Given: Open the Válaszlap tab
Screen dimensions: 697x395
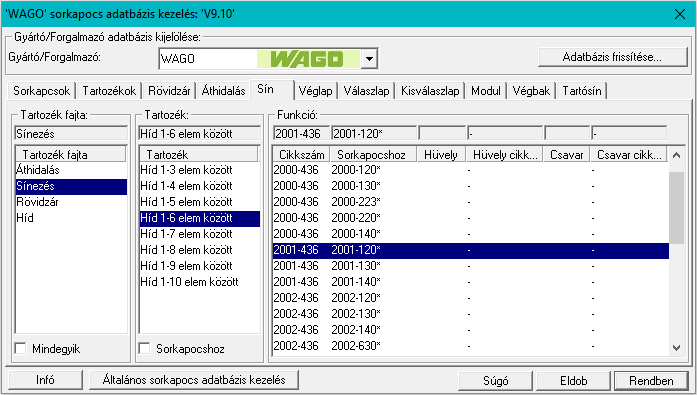Looking at the screenshot, I should 366,91.
